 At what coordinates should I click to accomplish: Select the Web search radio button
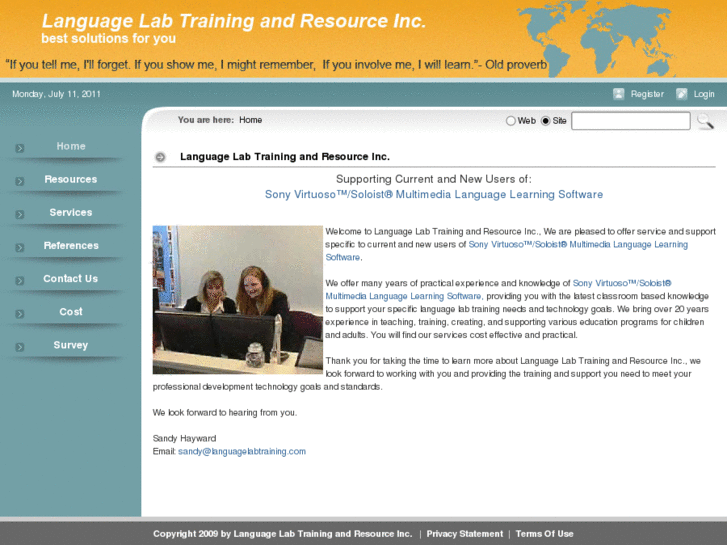(x=510, y=121)
